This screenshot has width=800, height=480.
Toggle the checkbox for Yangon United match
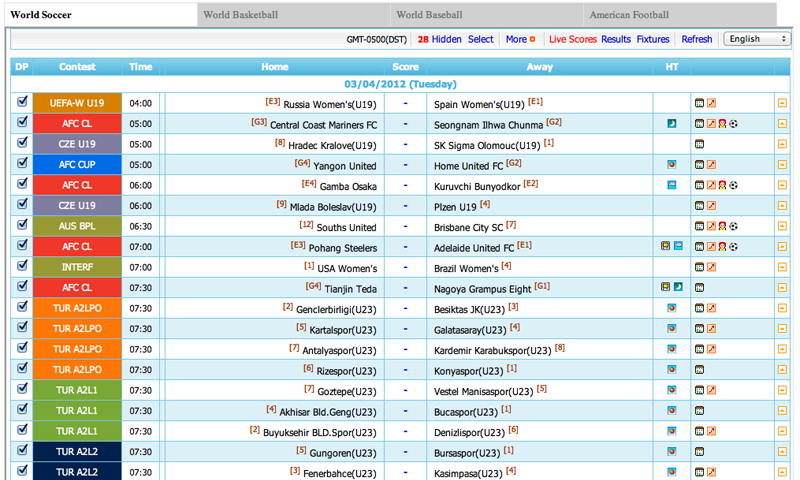22,164
